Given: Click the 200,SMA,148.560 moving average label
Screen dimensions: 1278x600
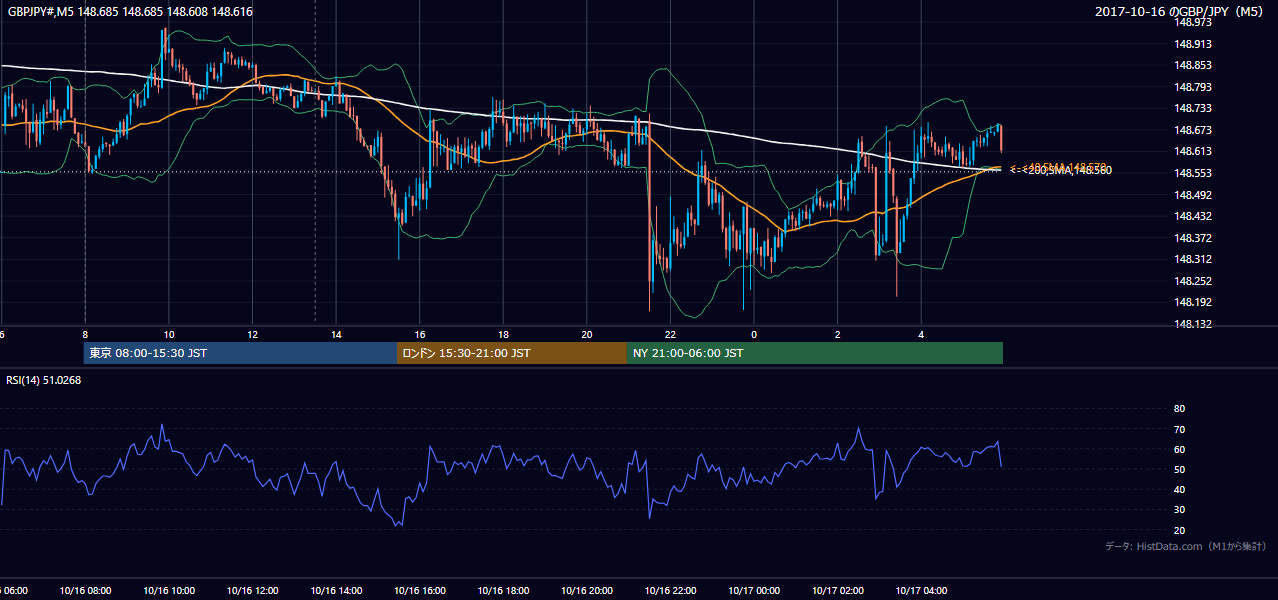Looking at the screenshot, I should tap(1061, 171).
